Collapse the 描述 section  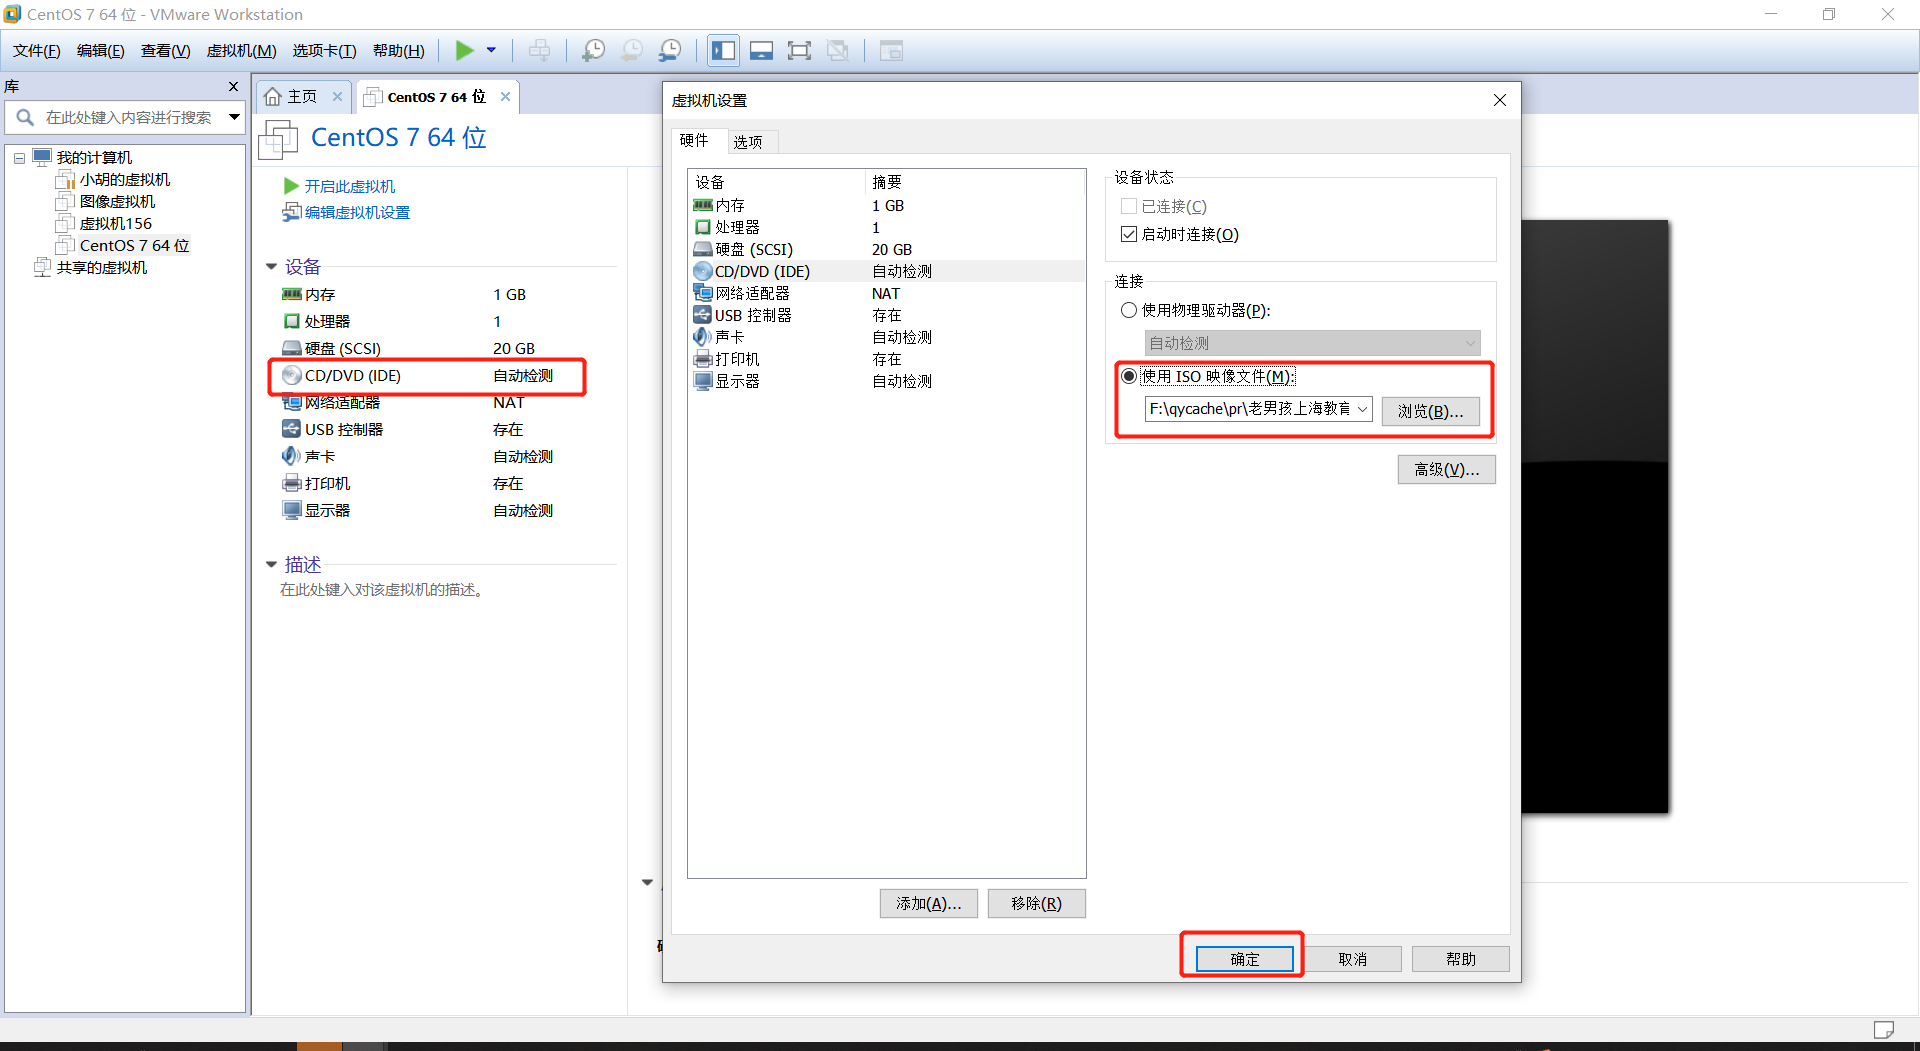(271, 565)
